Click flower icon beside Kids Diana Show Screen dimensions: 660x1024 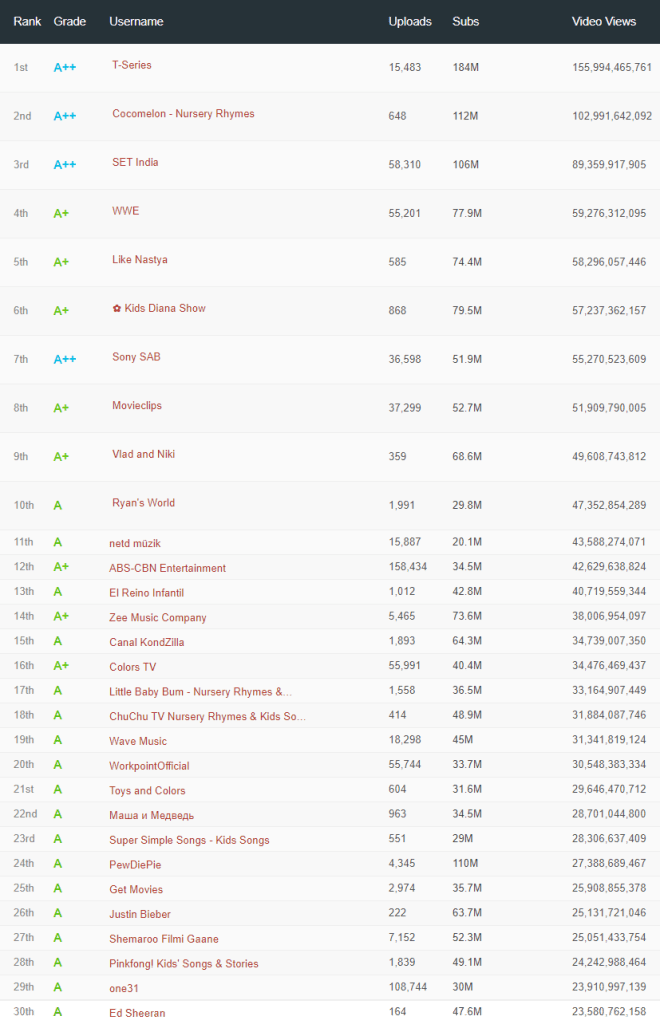[116, 309]
